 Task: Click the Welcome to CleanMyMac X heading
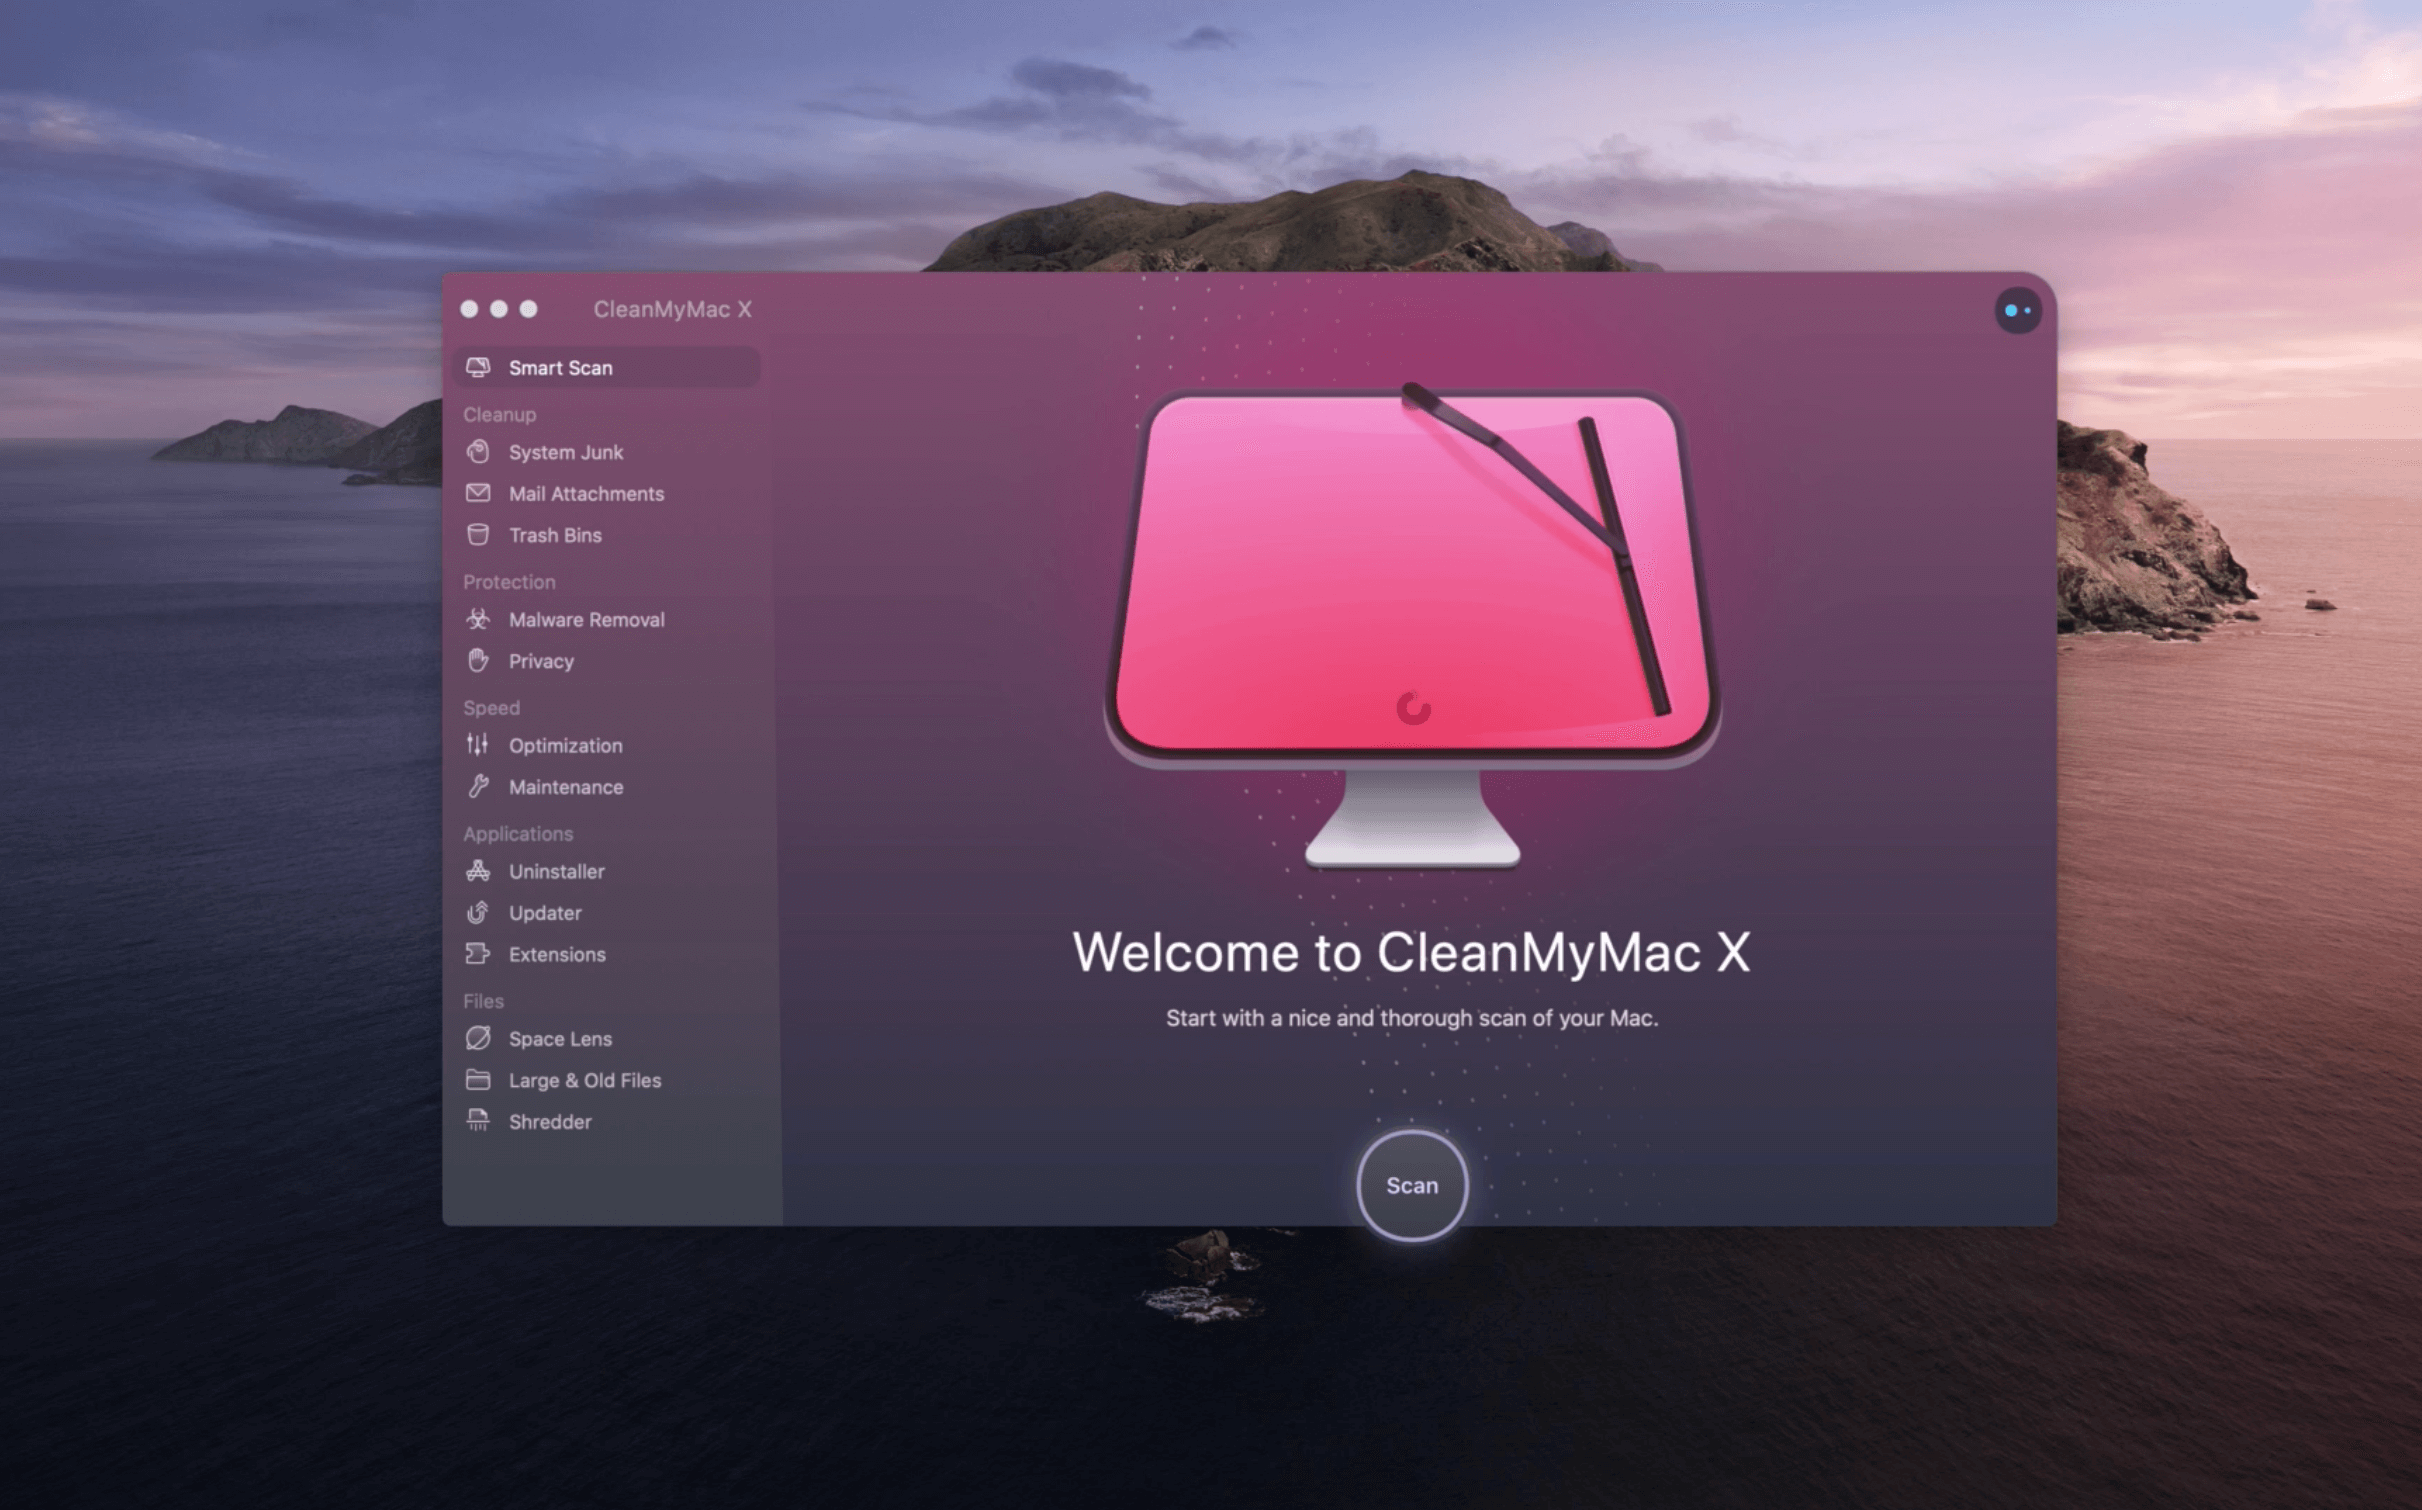tap(1411, 951)
